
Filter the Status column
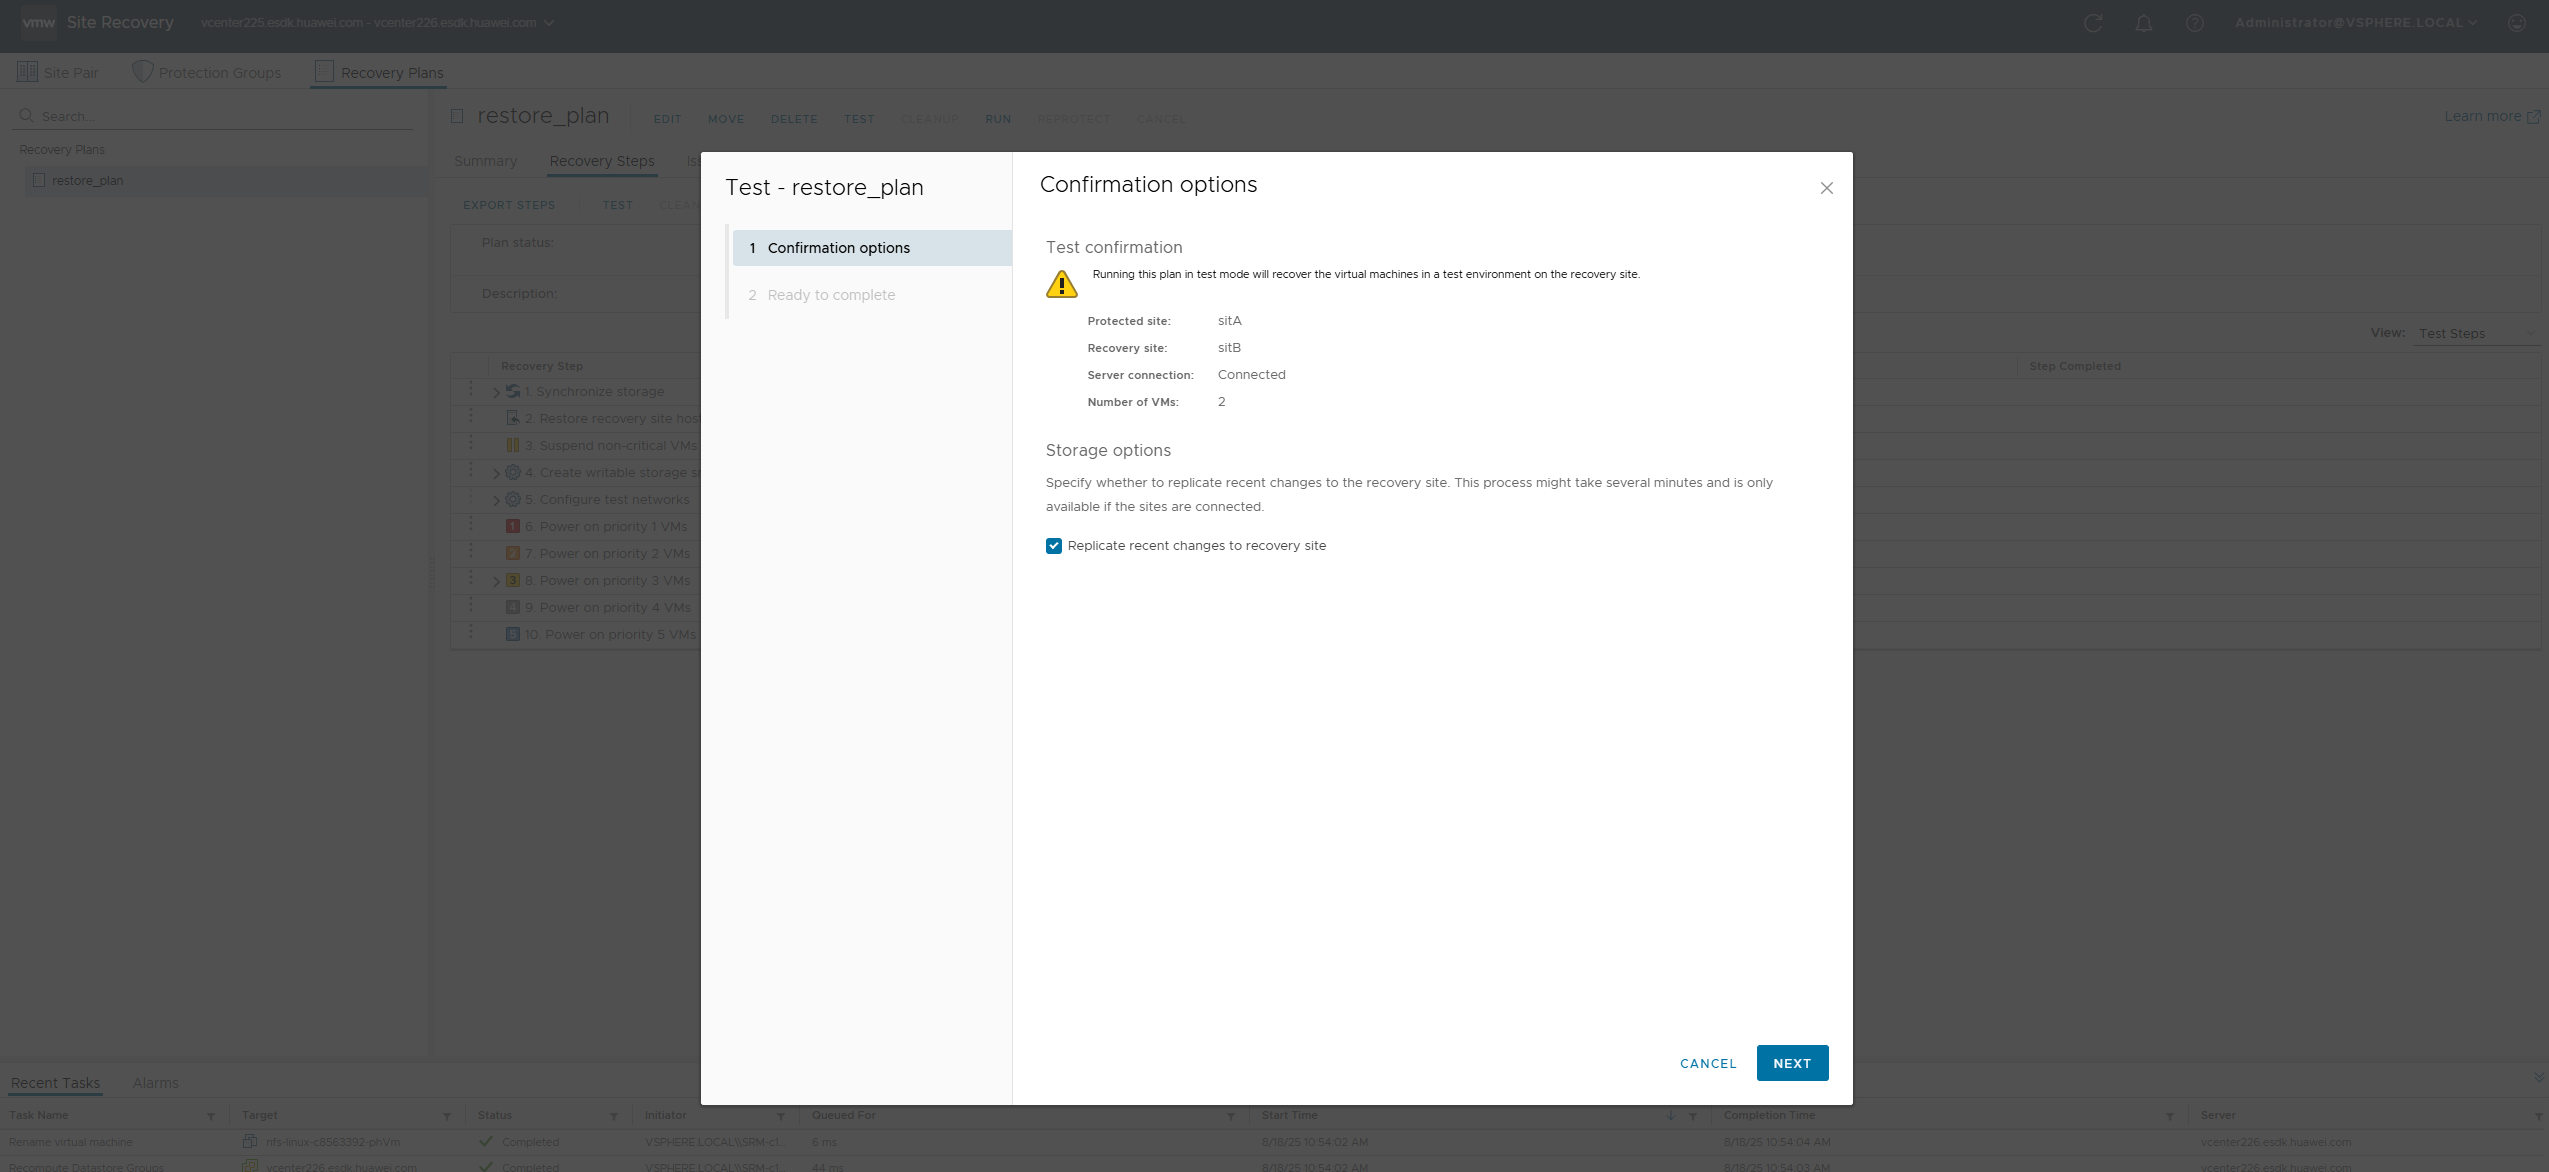click(x=614, y=1116)
